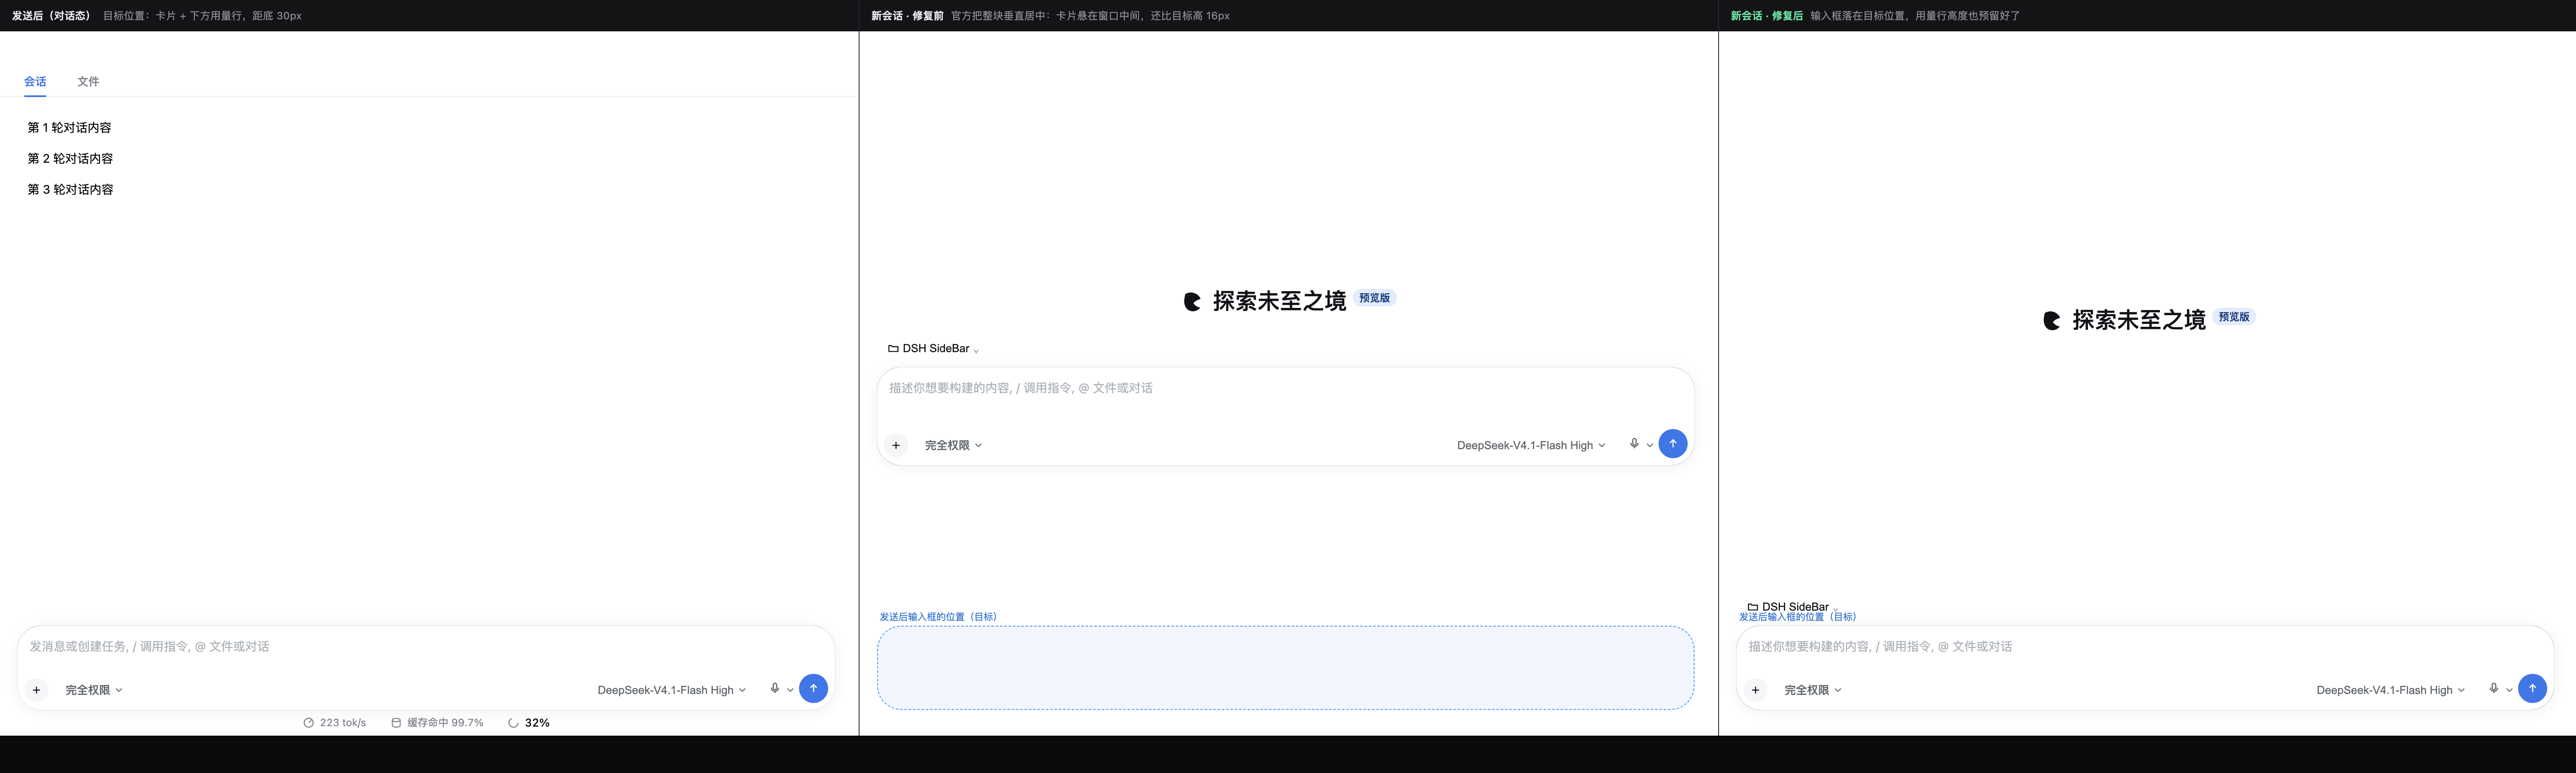Click the blue send arrow in 修复前 panel
This screenshot has width=2576, height=773.
pyautogui.click(x=1673, y=444)
